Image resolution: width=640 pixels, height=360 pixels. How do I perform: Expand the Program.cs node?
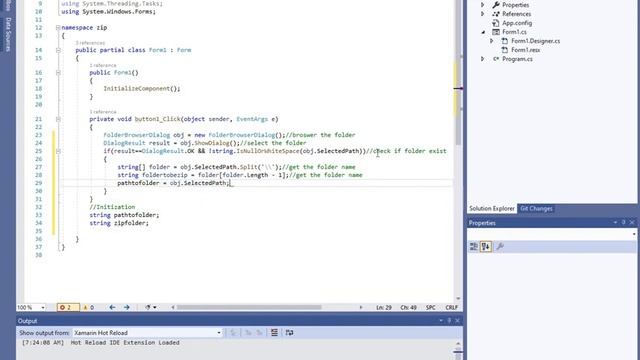(482, 59)
